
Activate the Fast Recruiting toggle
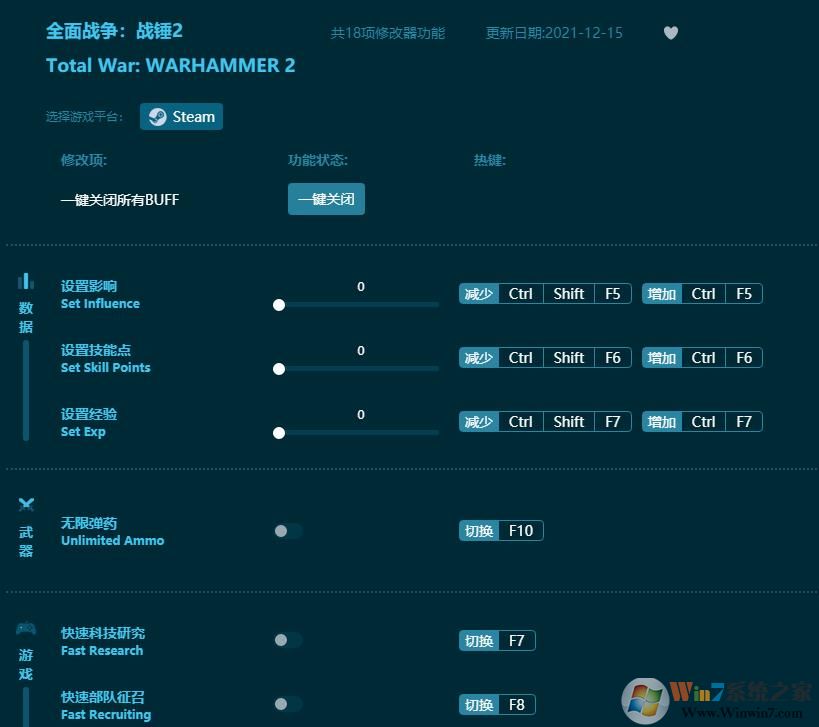(x=288, y=704)
